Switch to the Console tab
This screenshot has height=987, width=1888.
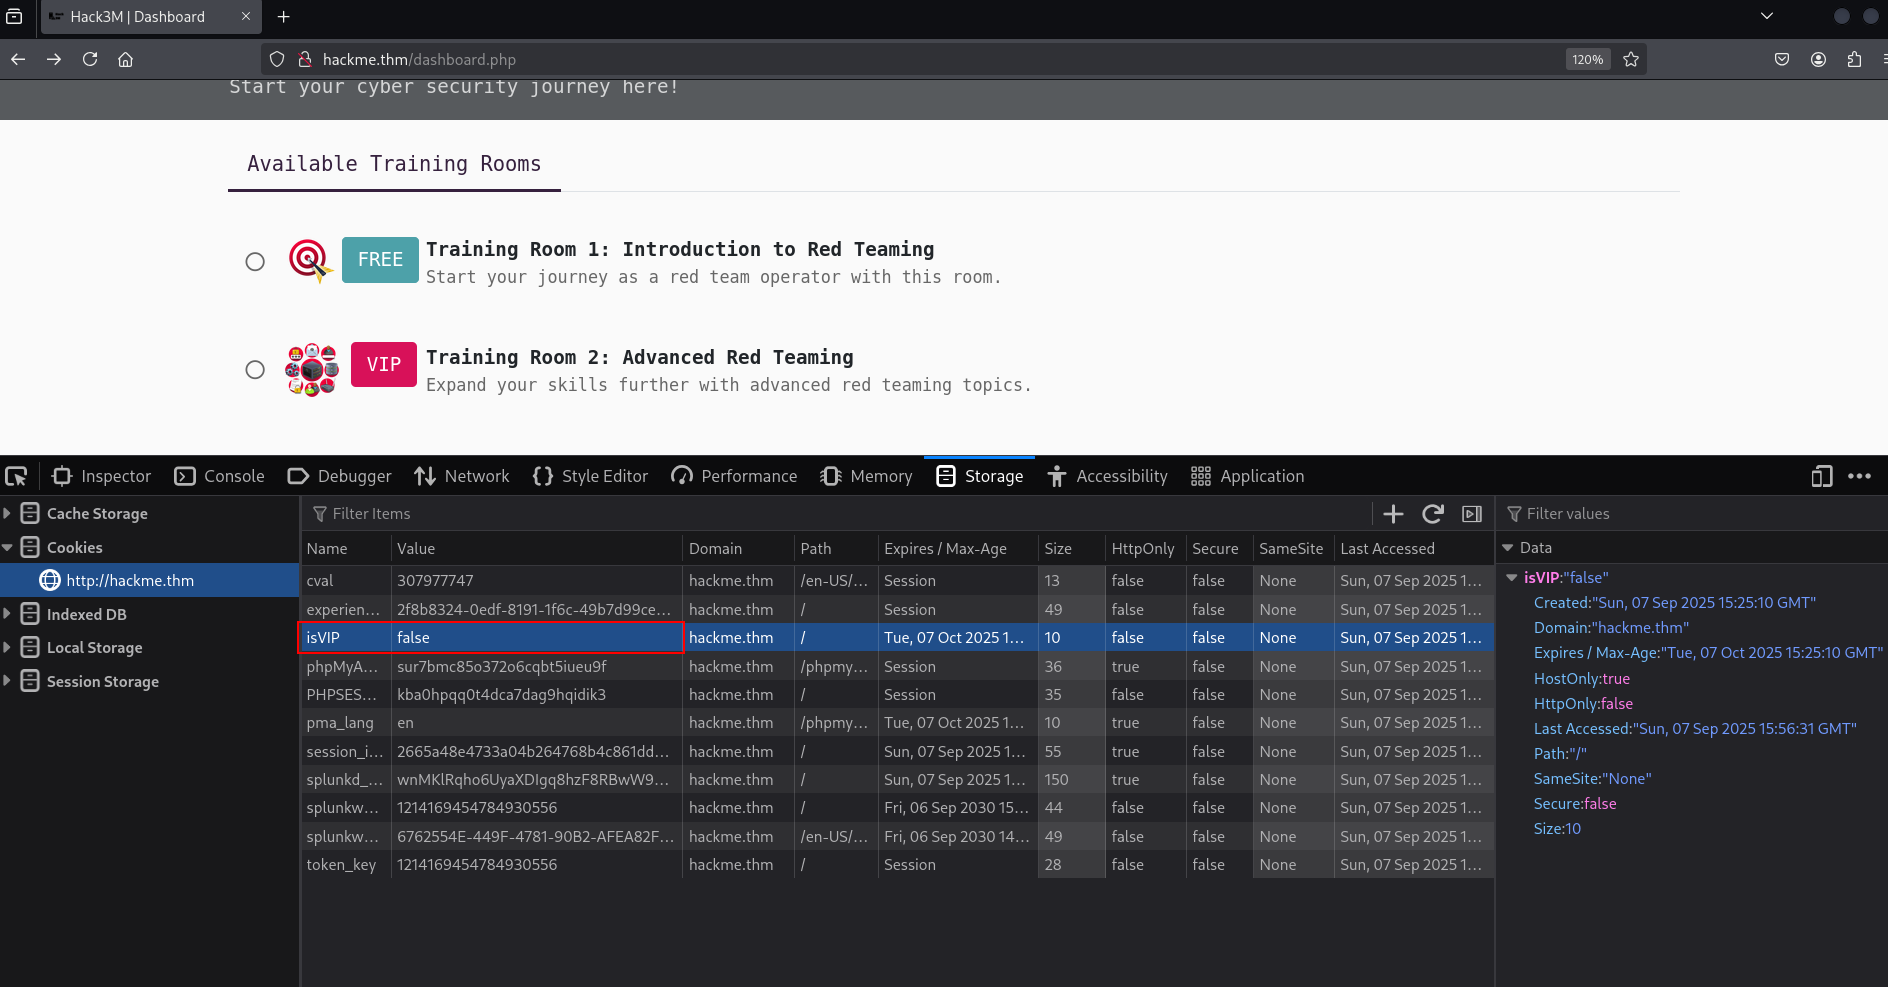coord(219,476)
